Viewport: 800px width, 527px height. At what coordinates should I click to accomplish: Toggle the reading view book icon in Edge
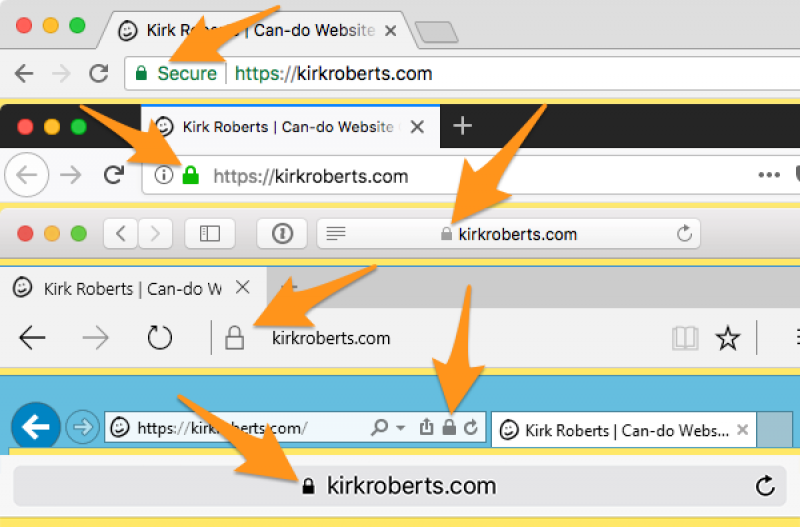coord(685,338)
